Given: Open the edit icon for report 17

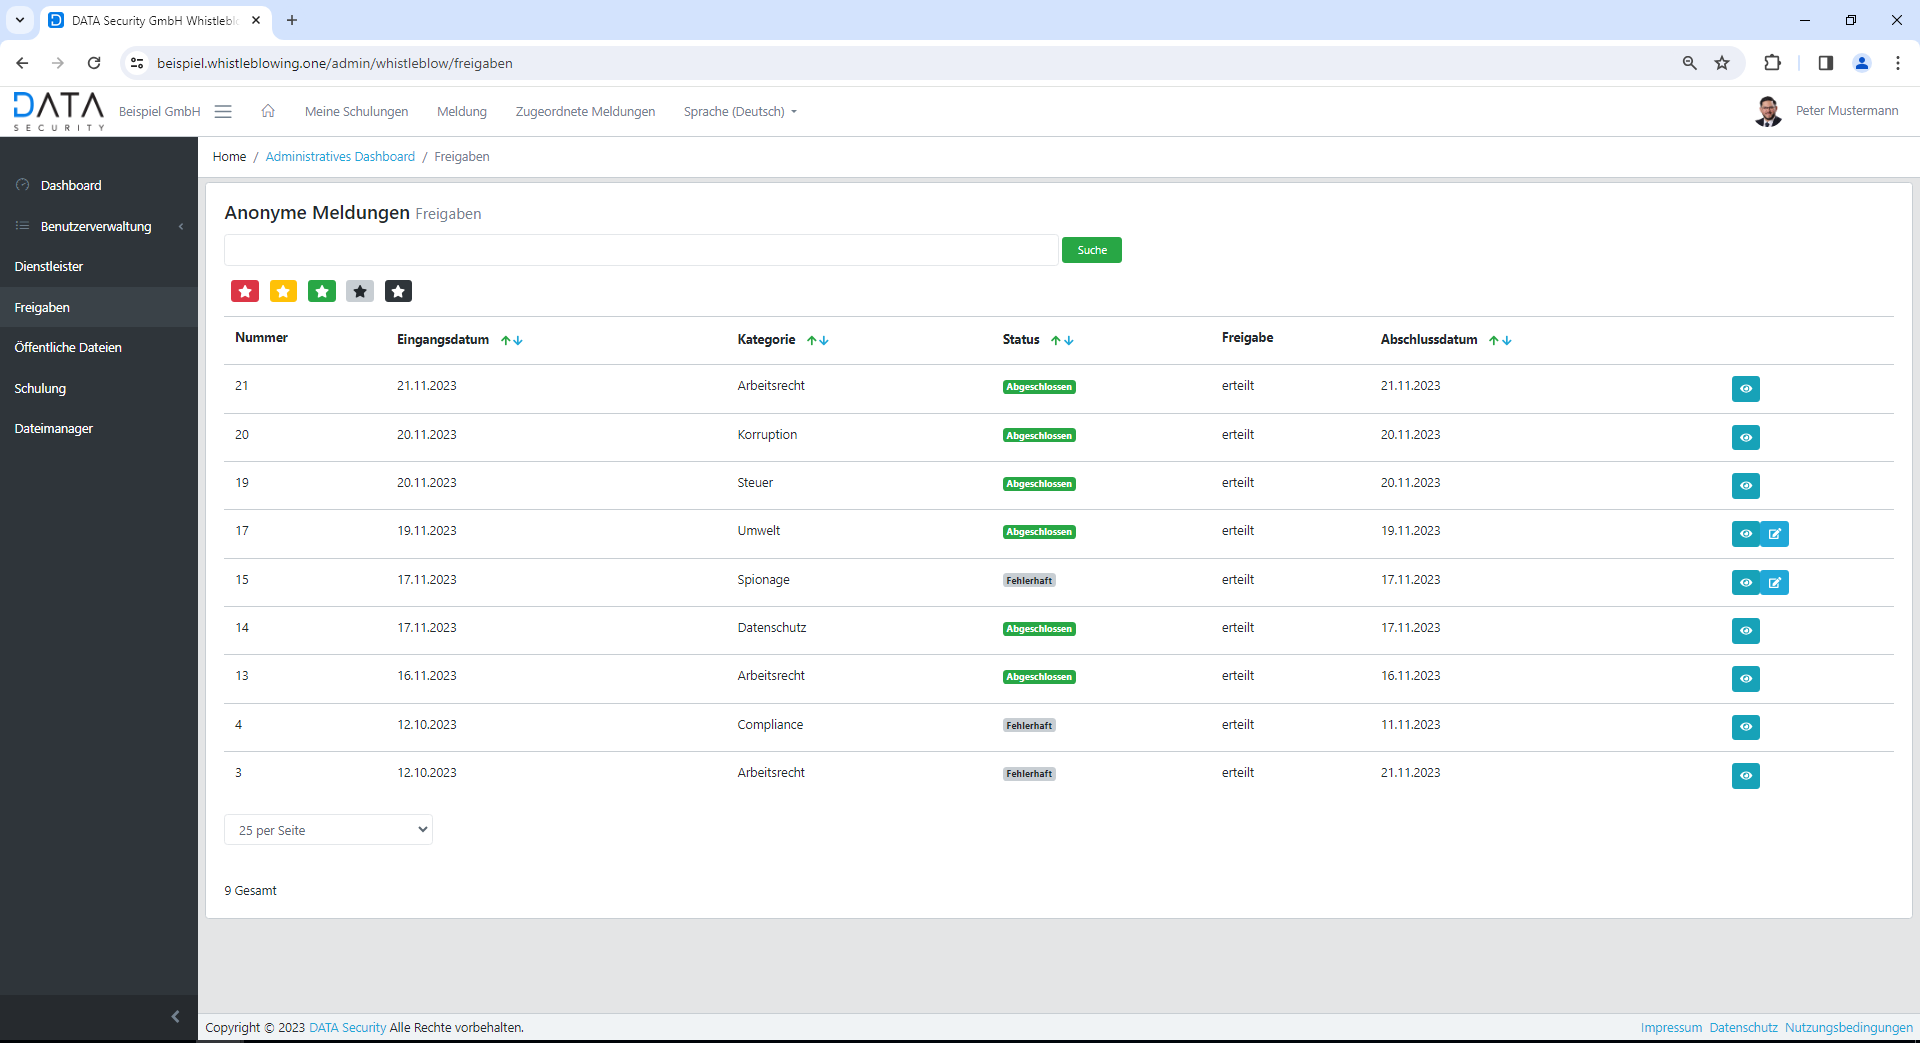Looking at the screenshot, I should tap(1774, 534).
